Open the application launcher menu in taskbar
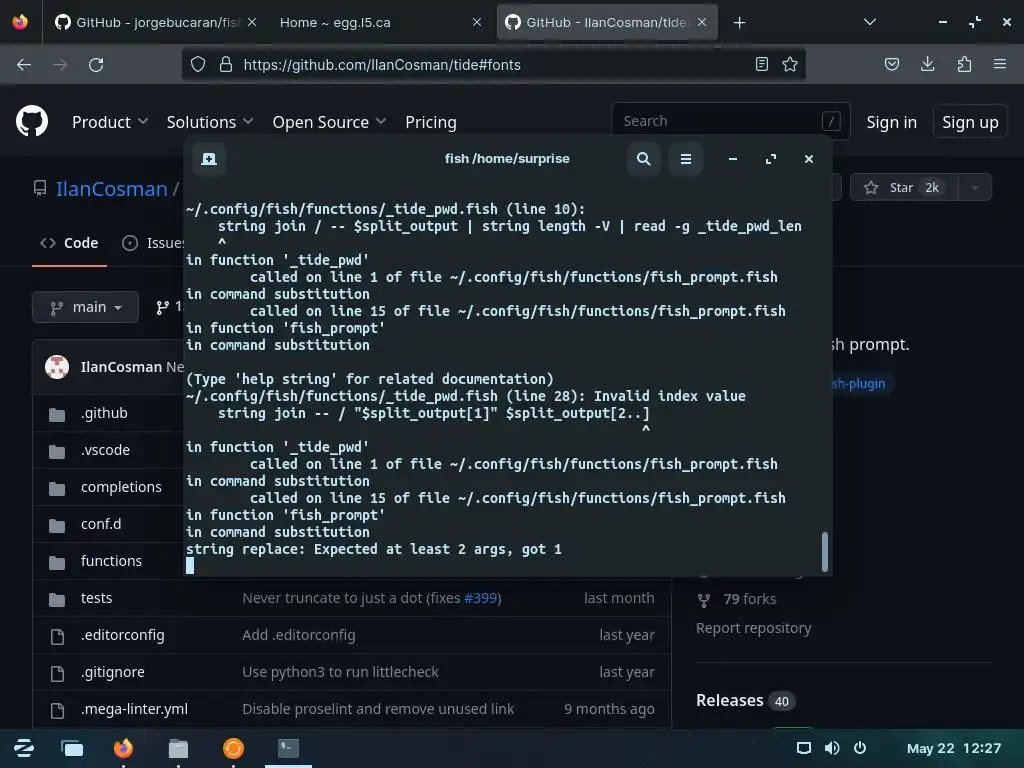 (x=24, y=748)
